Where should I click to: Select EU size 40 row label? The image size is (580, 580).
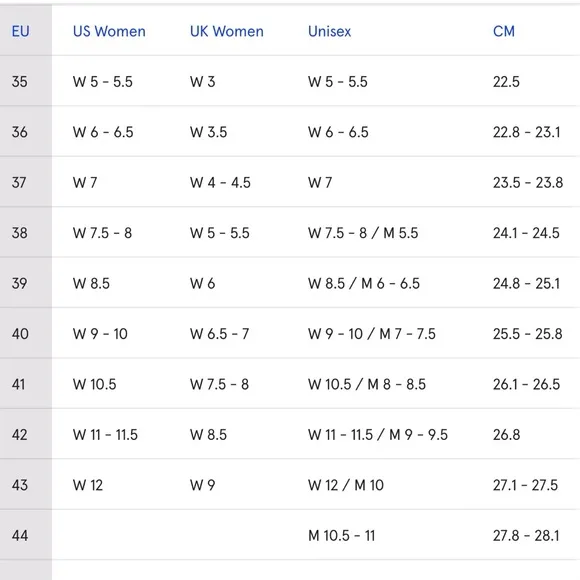(20, 334)
